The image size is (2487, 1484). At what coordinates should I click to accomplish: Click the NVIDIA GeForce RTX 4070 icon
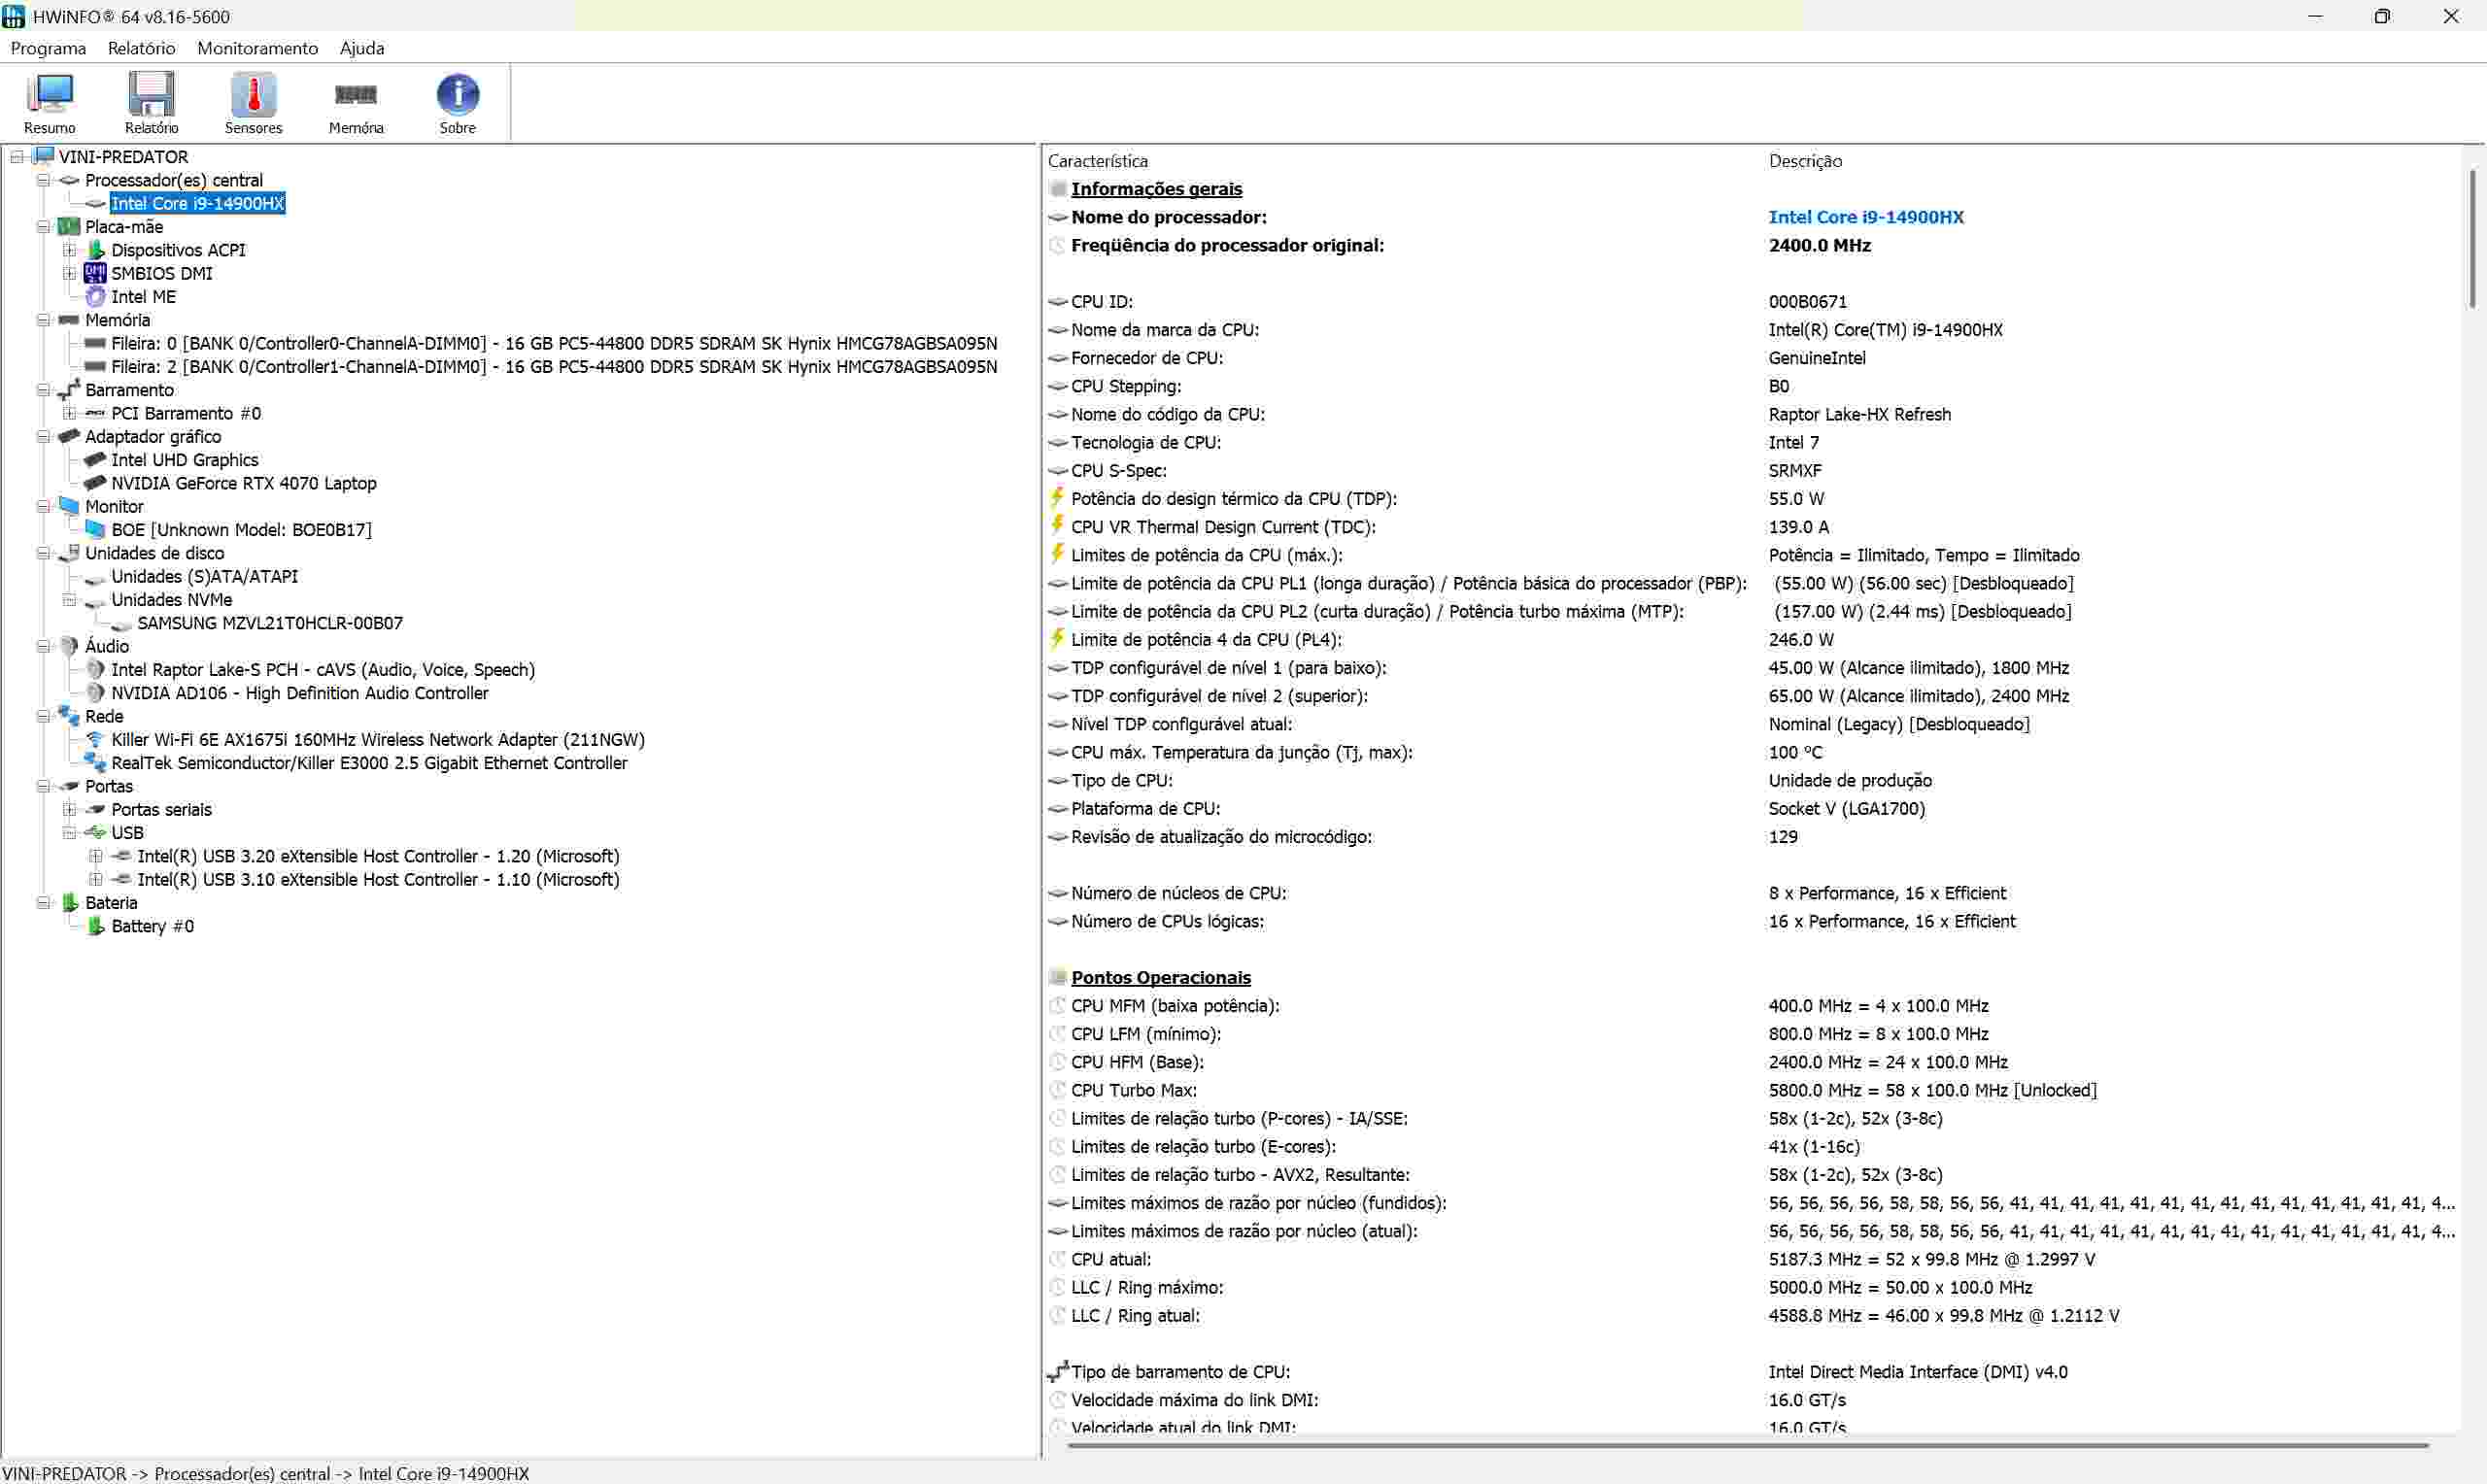(x=95, y=483)
